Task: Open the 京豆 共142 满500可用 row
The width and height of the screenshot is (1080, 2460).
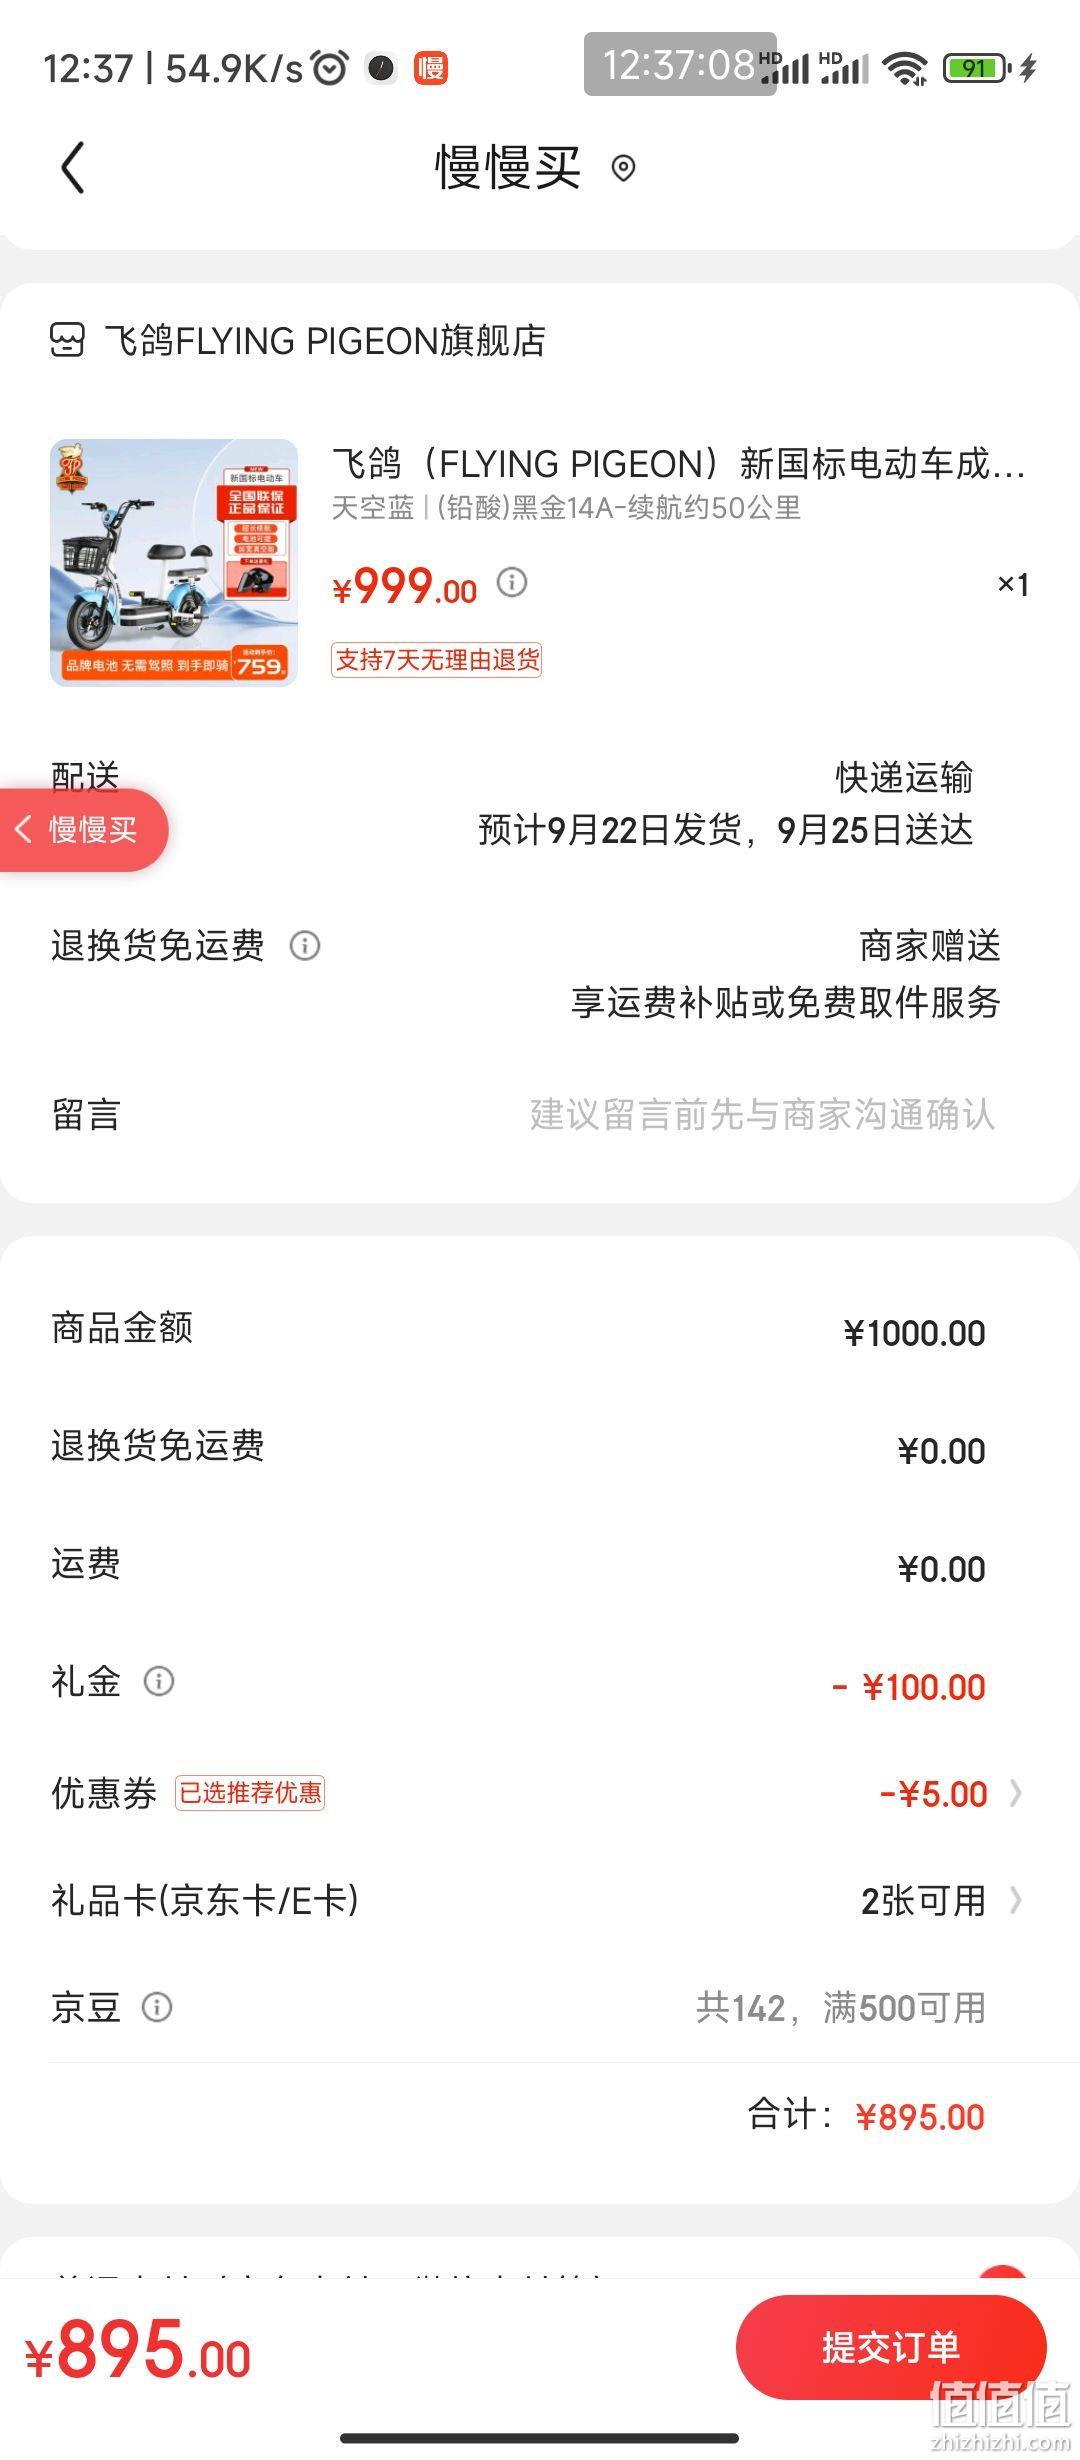Action: 540,2007
